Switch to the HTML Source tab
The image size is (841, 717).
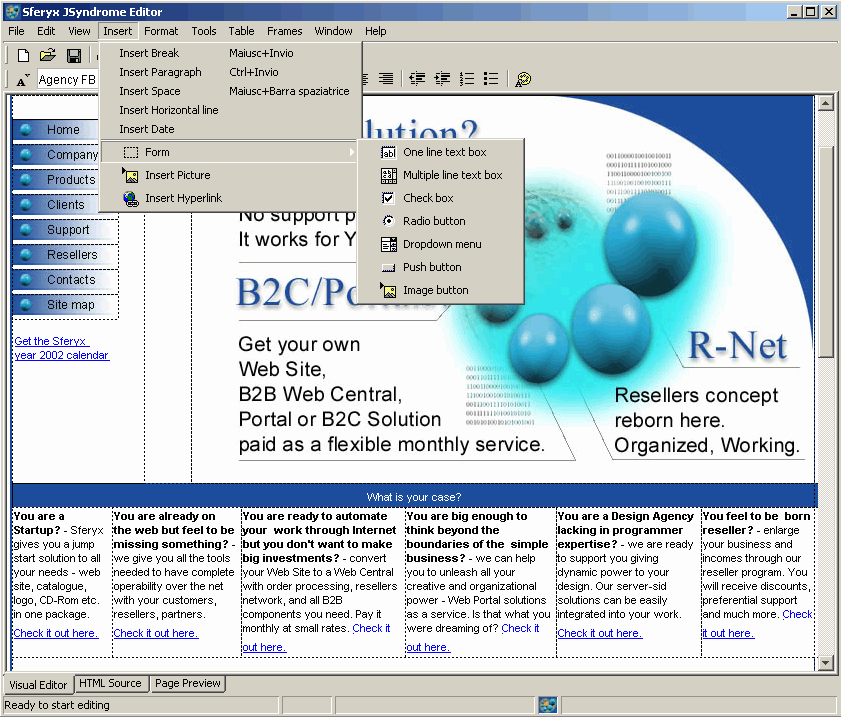point(110,683)
